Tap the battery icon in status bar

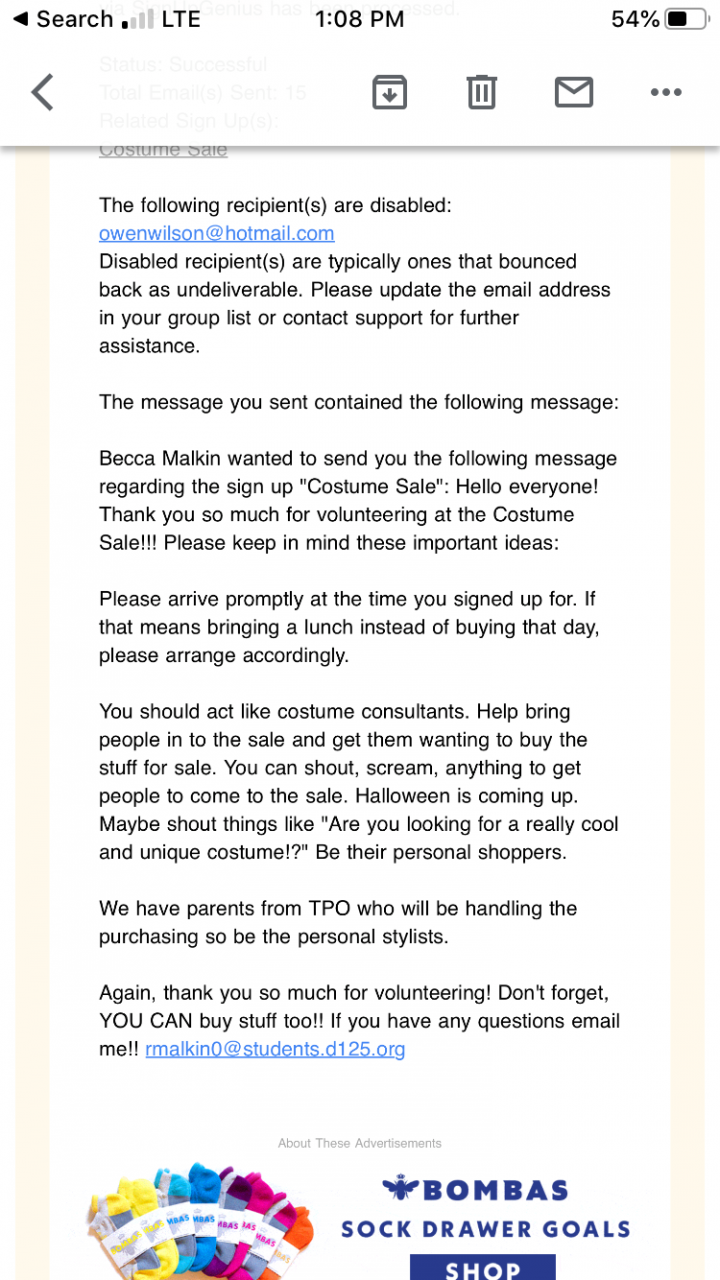690,19
